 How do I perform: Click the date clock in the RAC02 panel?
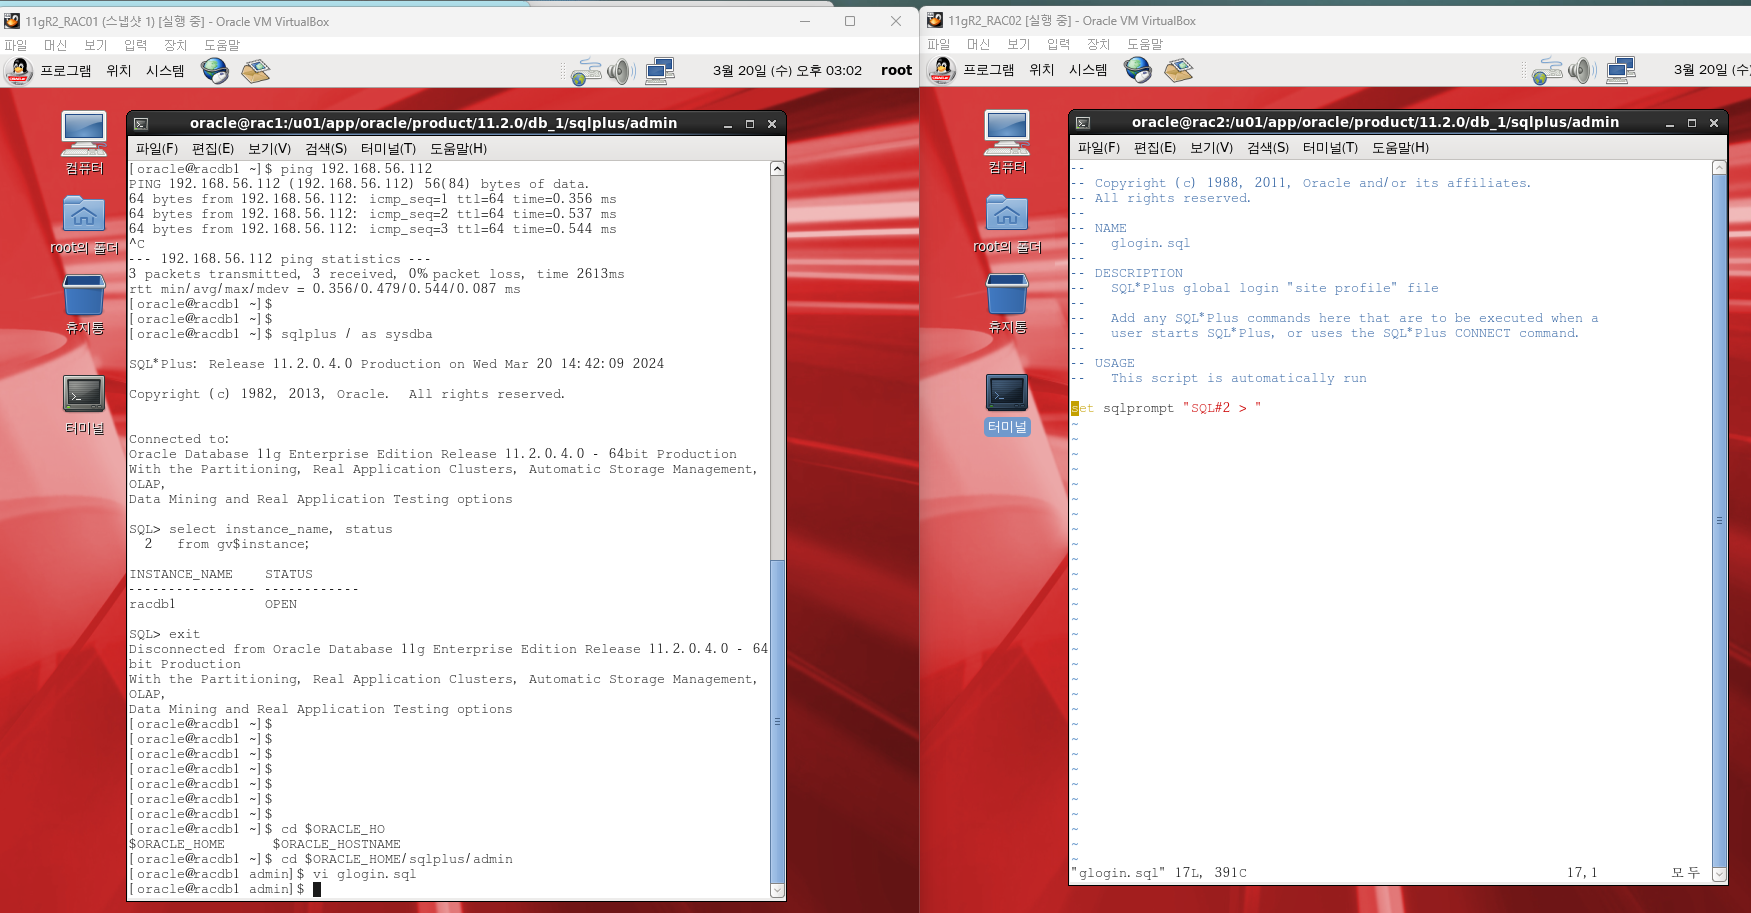(1711, 70)
